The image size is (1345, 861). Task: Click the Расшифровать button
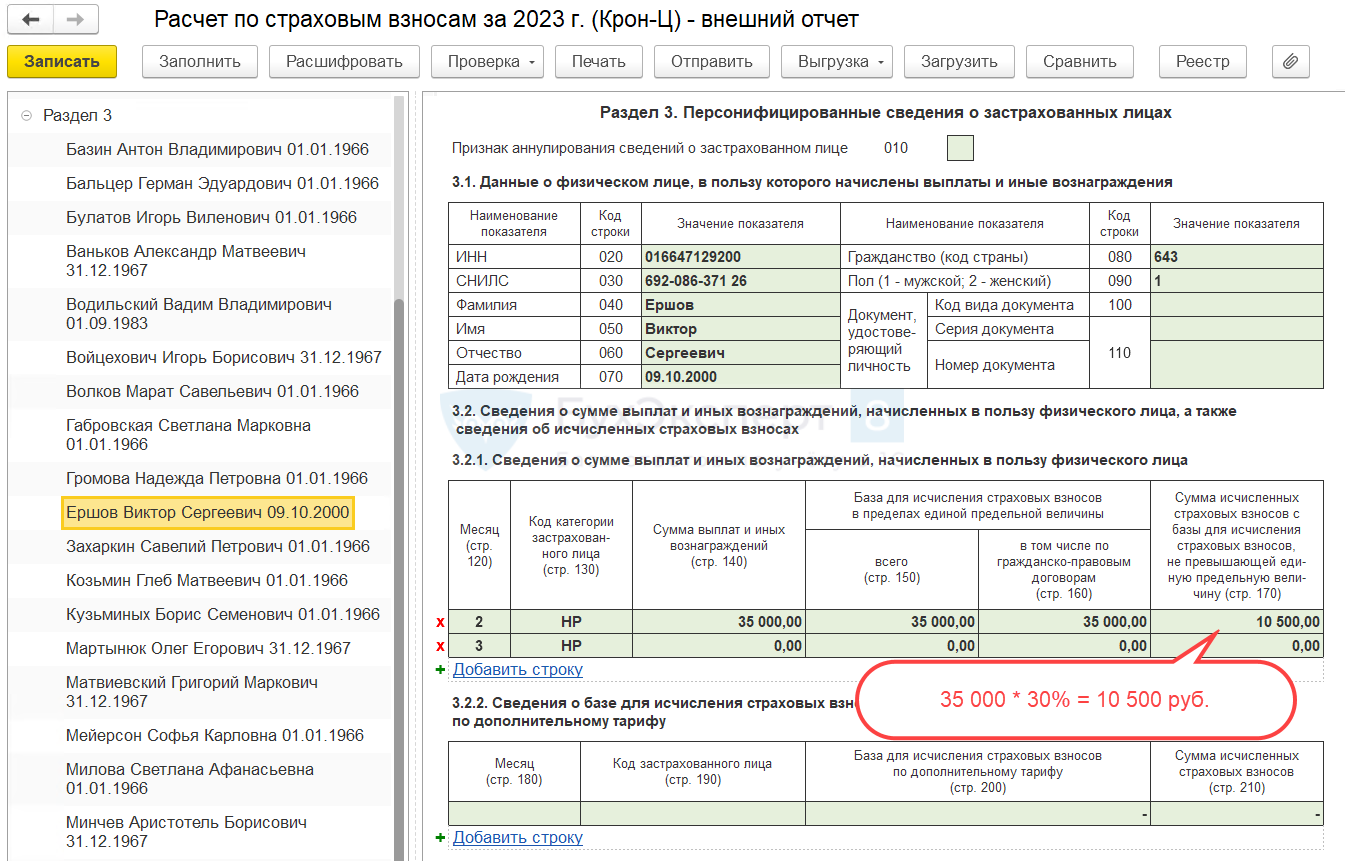[x=344, y=61]
